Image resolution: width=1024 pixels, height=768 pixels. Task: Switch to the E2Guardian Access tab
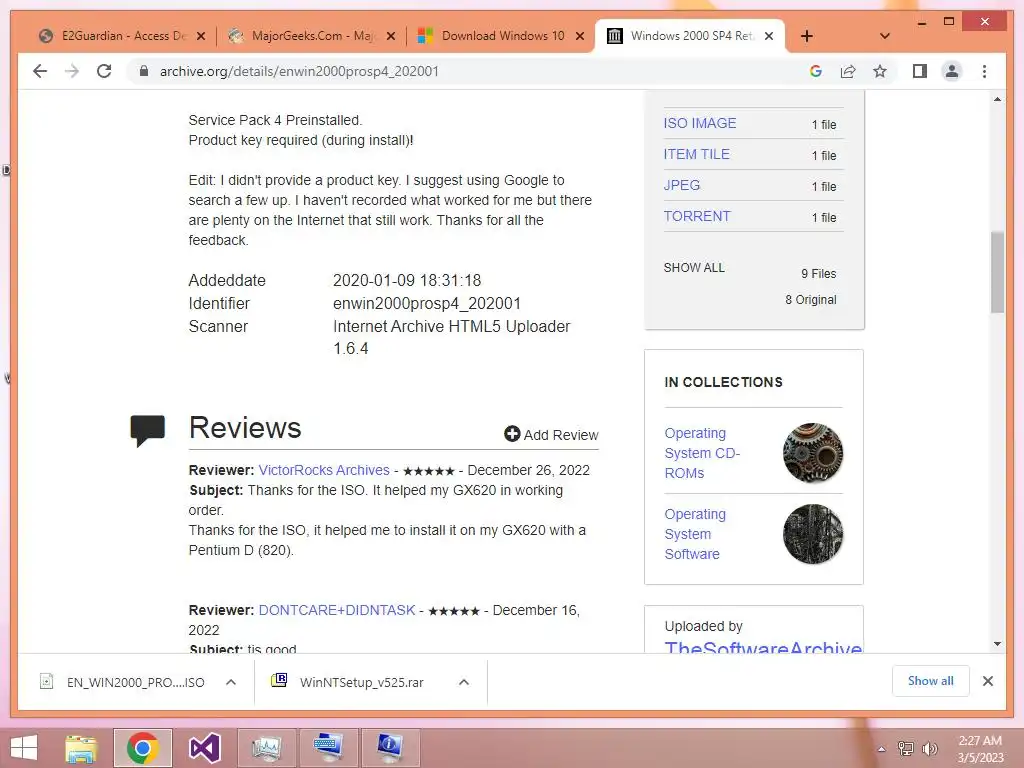(122, 36)
